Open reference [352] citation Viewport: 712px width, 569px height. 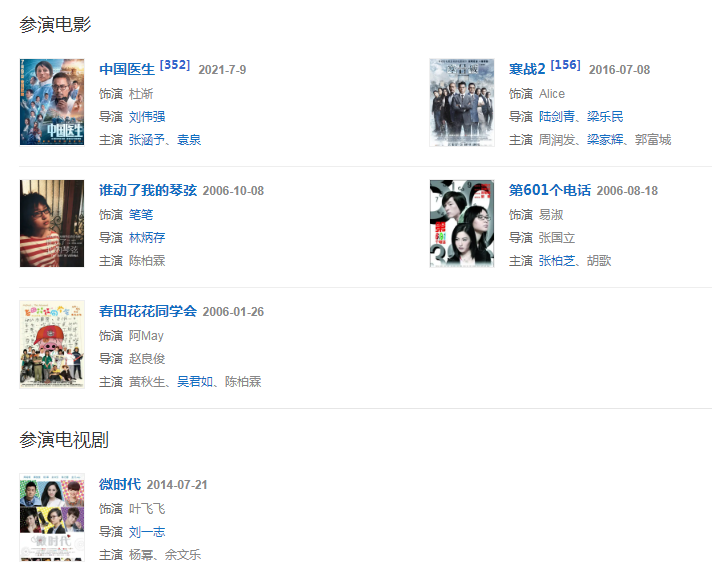tap(175, 65)
